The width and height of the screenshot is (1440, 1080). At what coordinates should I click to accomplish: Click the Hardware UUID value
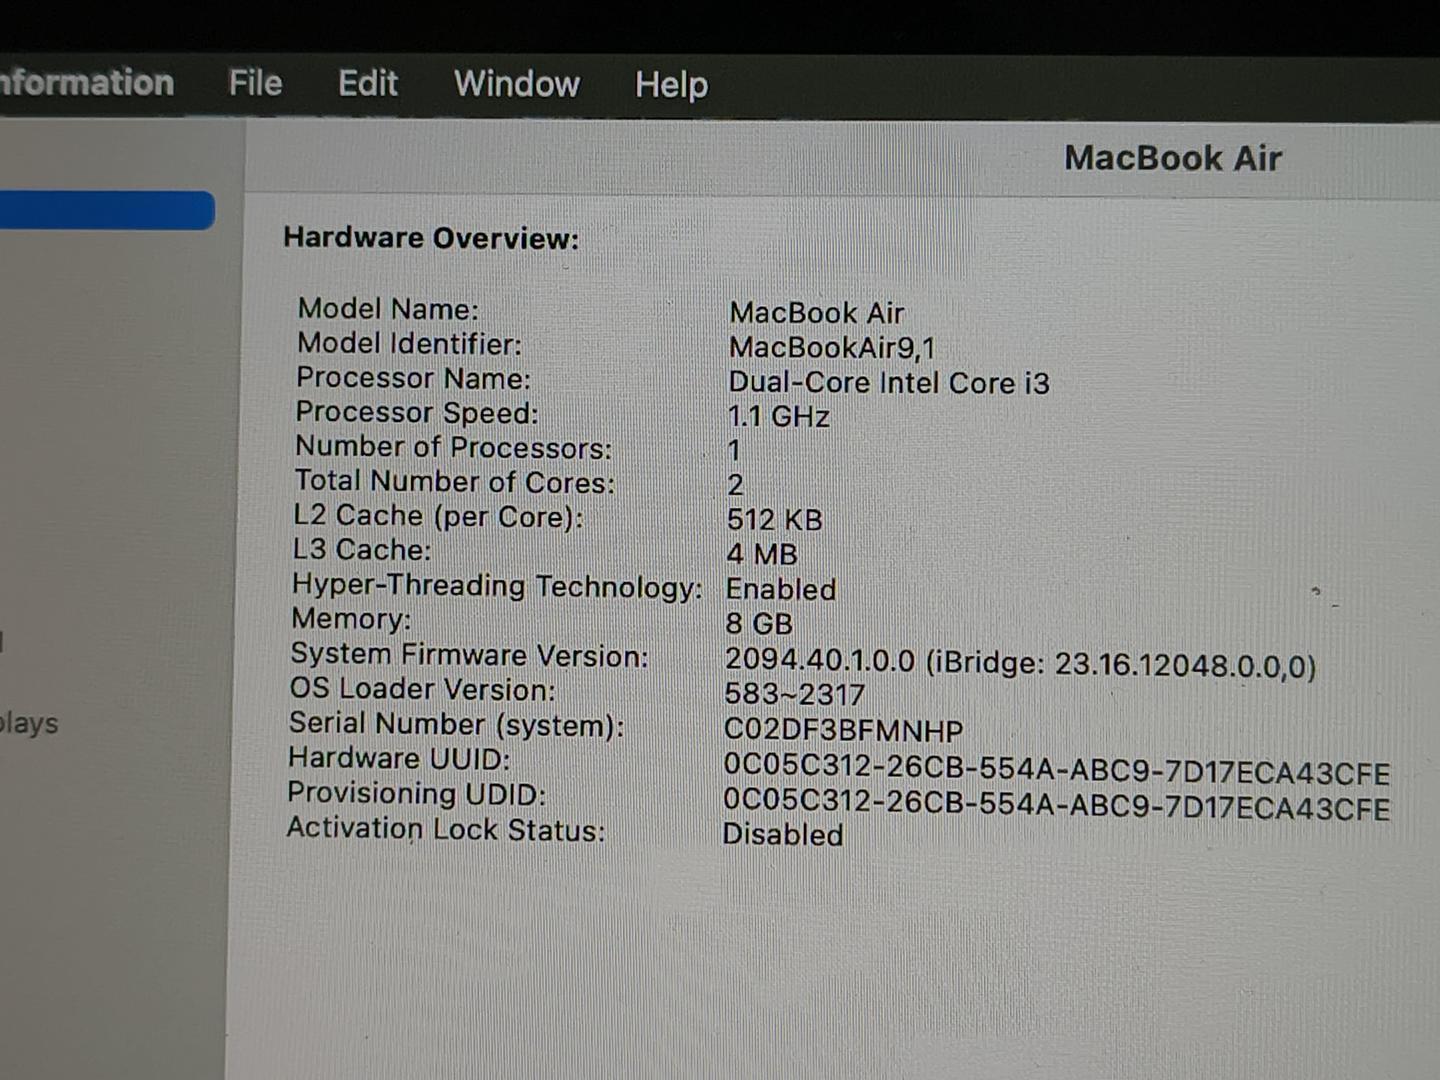click(1056, 773)
